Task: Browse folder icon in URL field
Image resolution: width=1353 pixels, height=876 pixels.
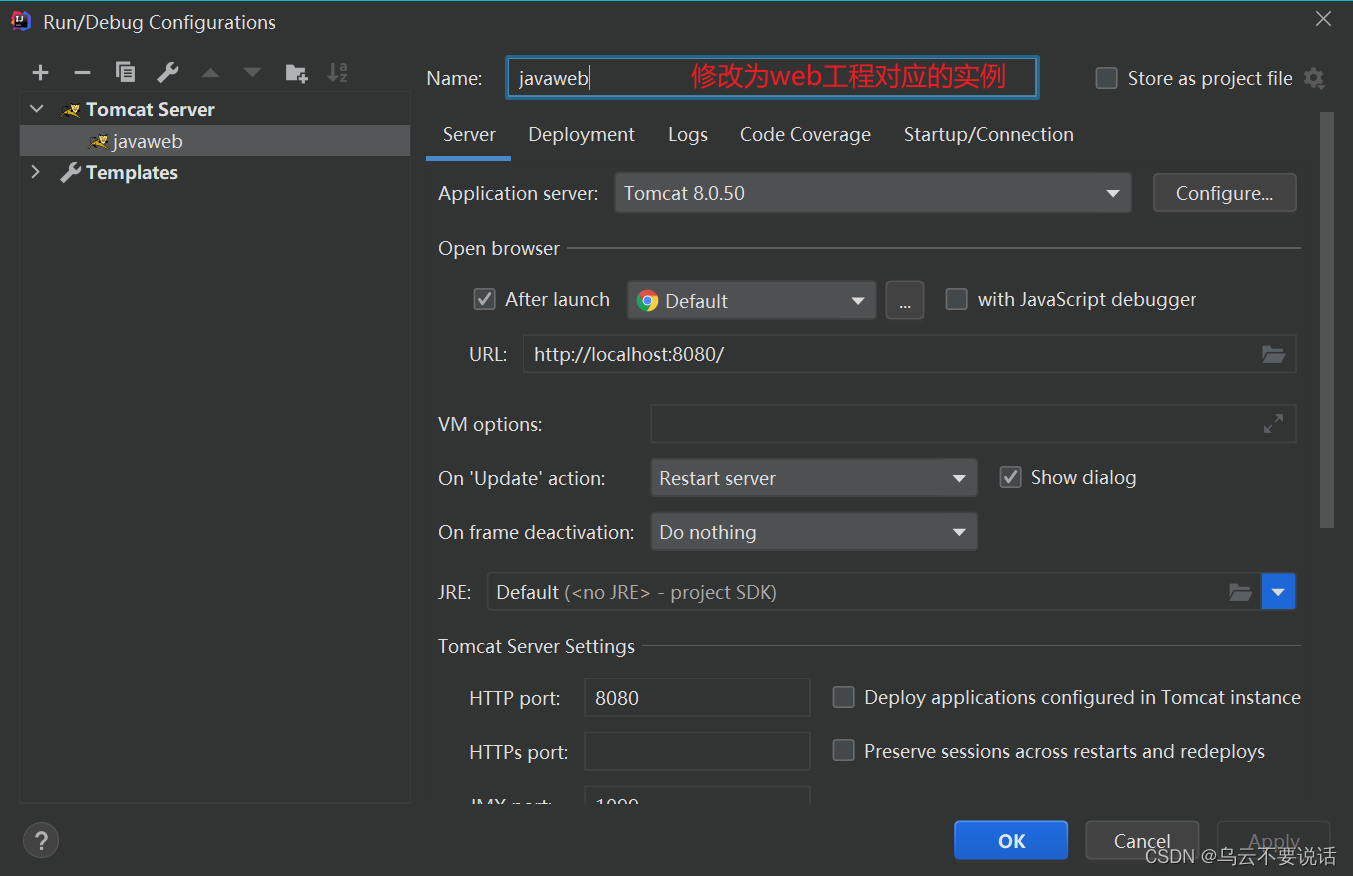Action: tap(1273, 354)
